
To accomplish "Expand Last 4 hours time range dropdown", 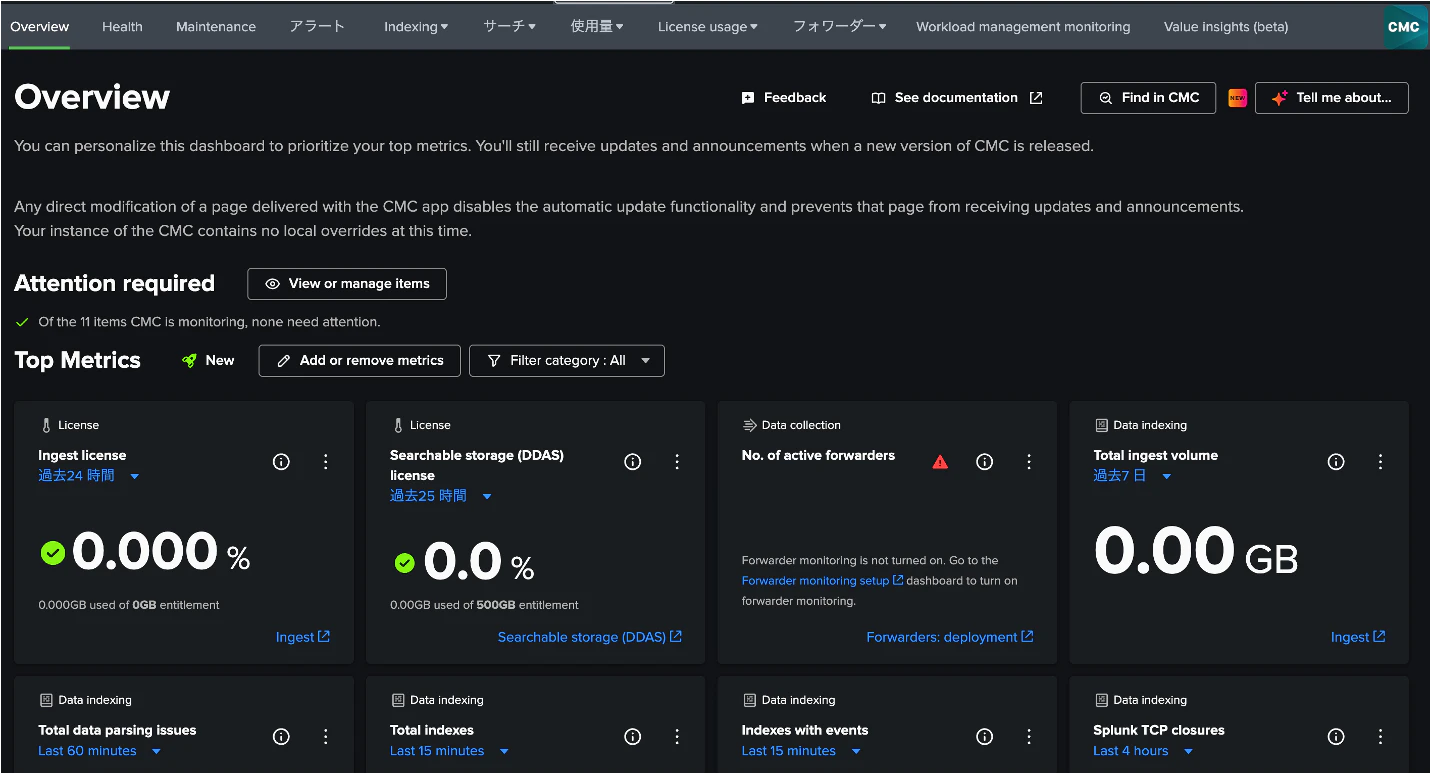I will (x=1143, y=751).
